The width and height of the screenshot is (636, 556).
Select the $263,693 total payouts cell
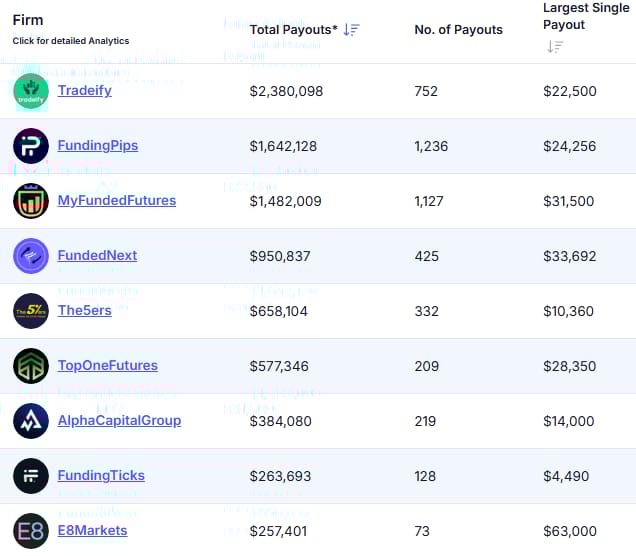click(280, 476)
